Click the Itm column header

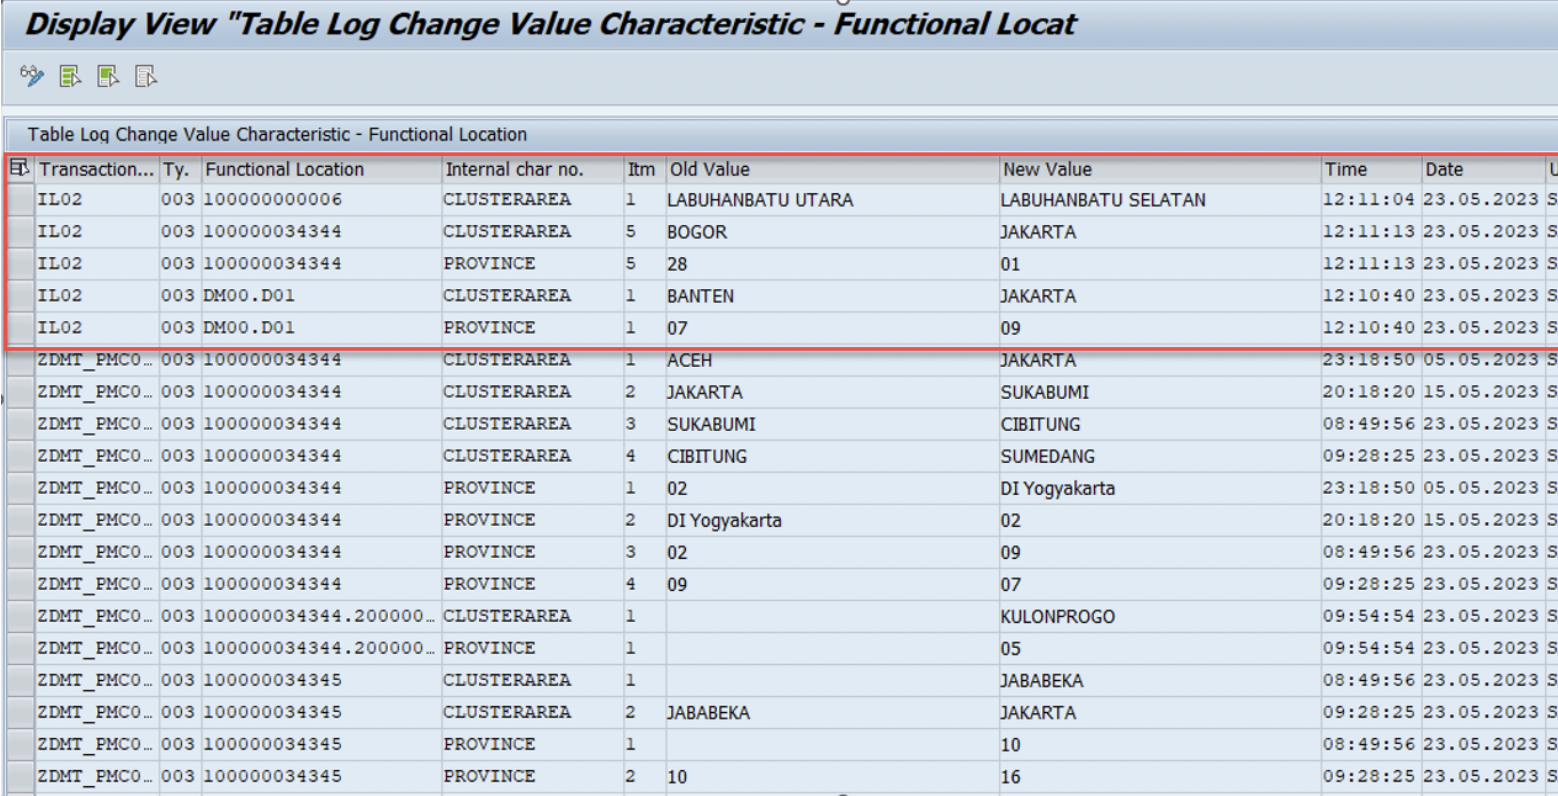coord(640,169)
